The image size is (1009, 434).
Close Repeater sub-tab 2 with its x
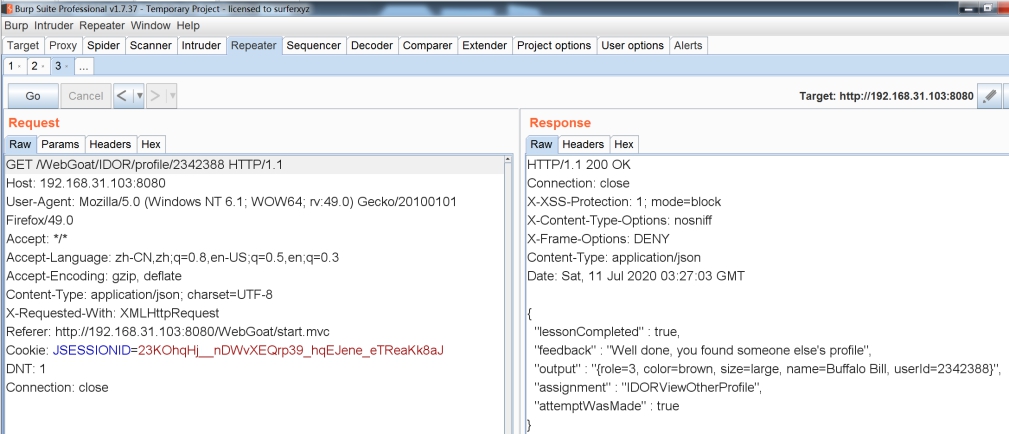42,67
